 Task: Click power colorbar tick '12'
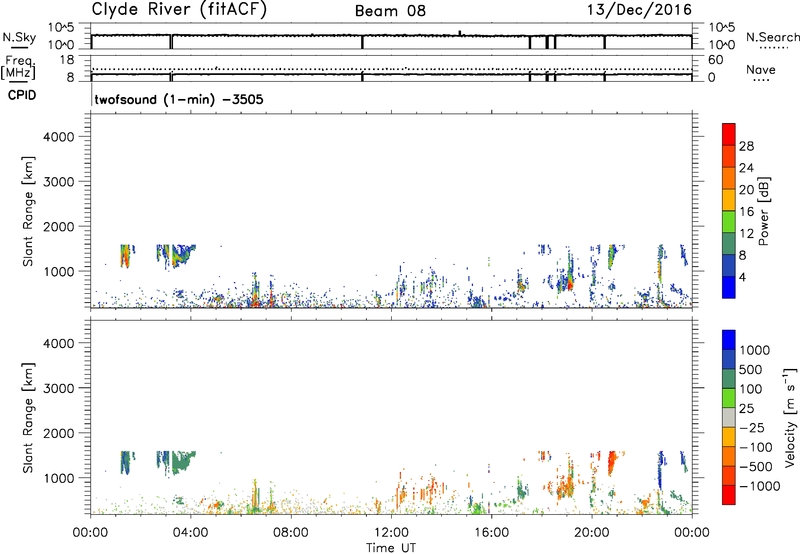(x=746, y=233)
